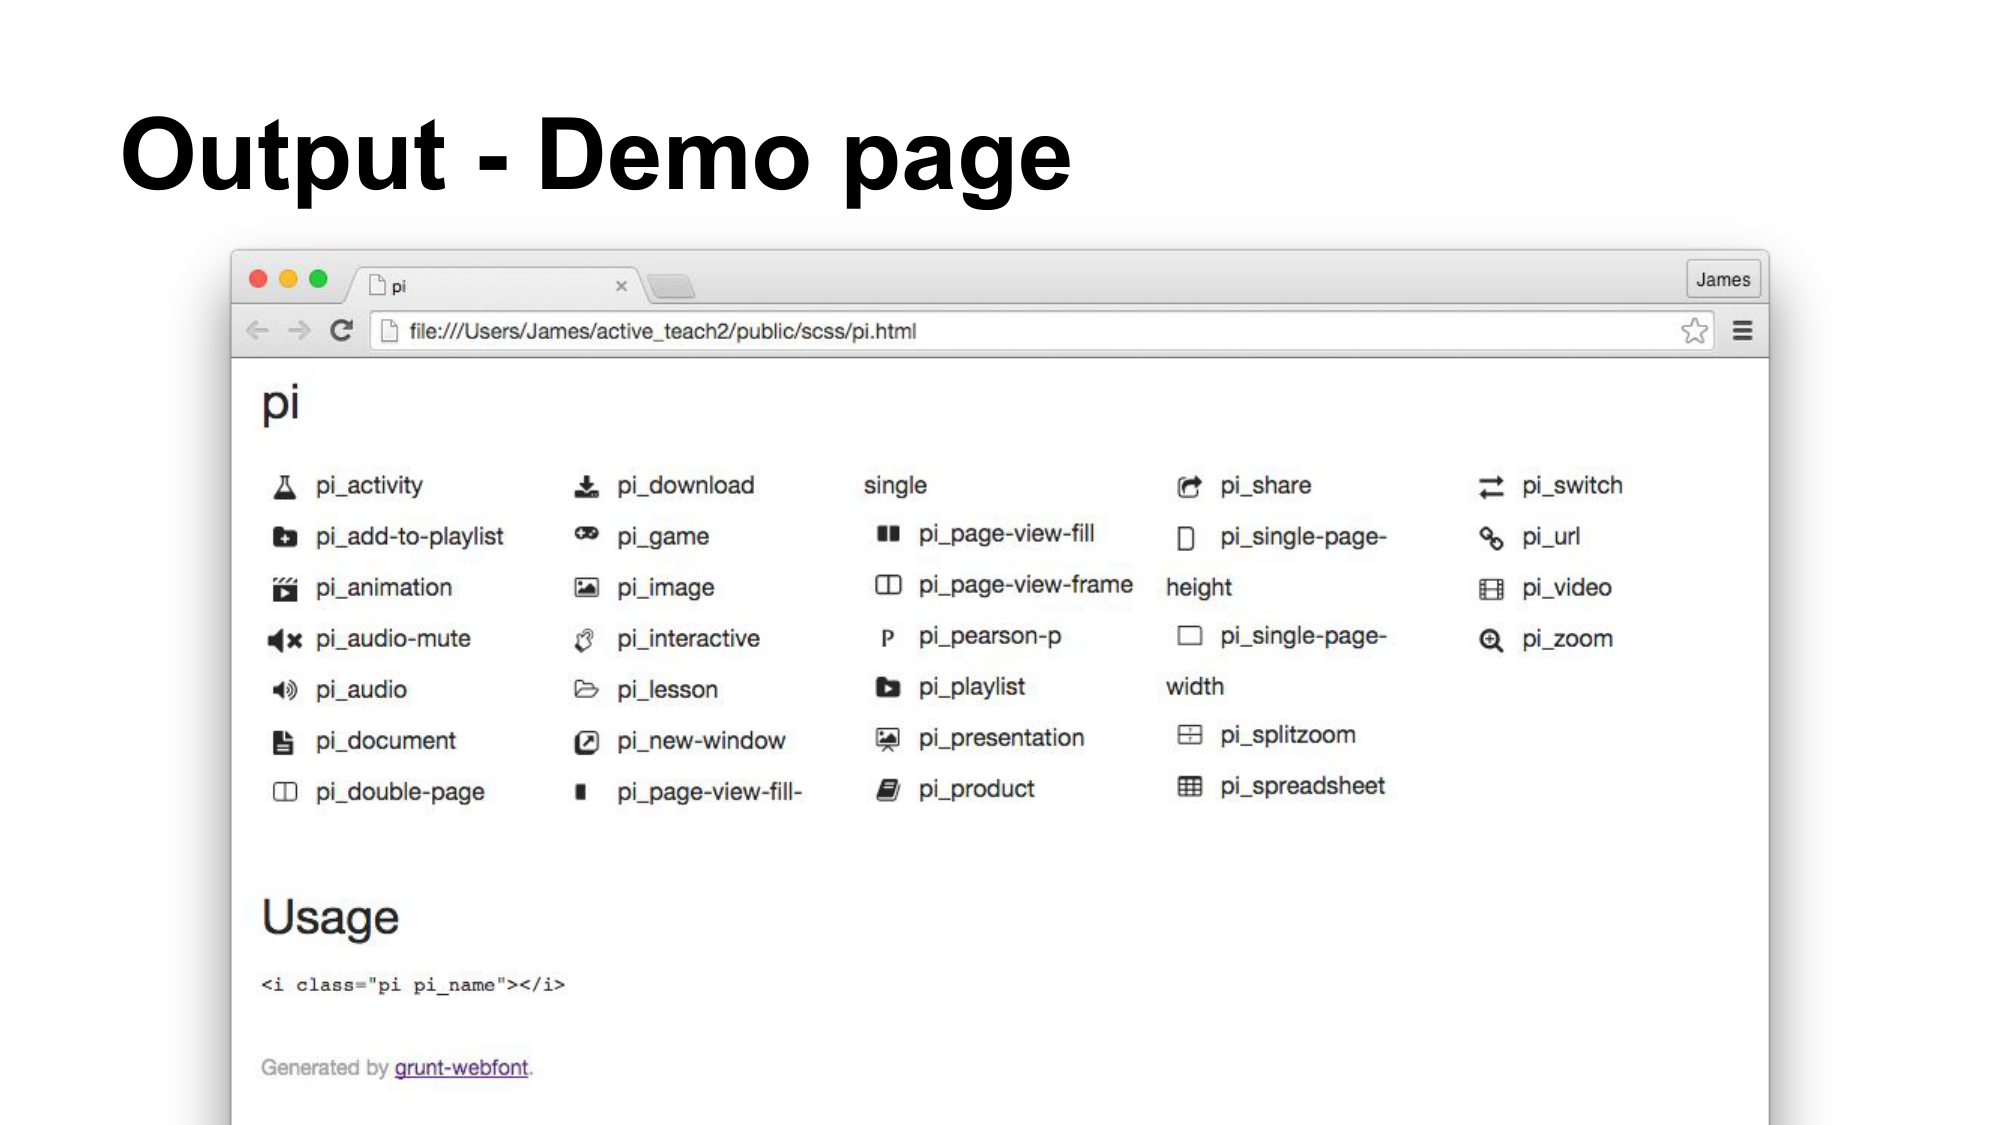Click the pi_game controller icon

click(586, 534)
